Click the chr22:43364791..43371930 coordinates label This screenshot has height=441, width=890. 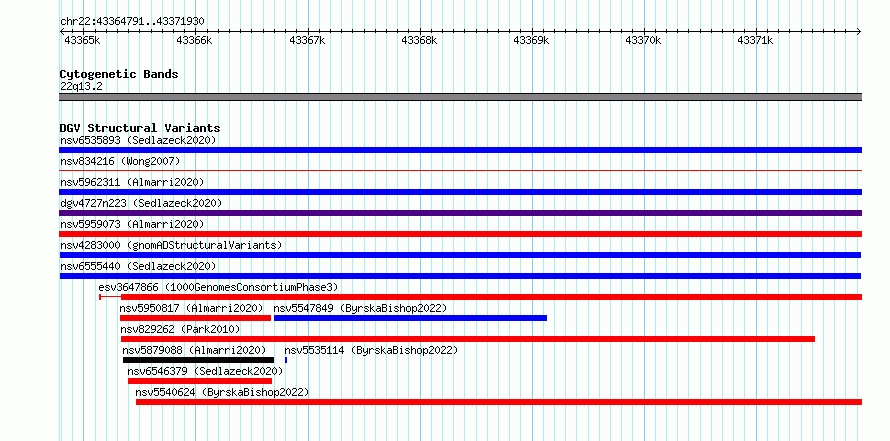[132, 21]
